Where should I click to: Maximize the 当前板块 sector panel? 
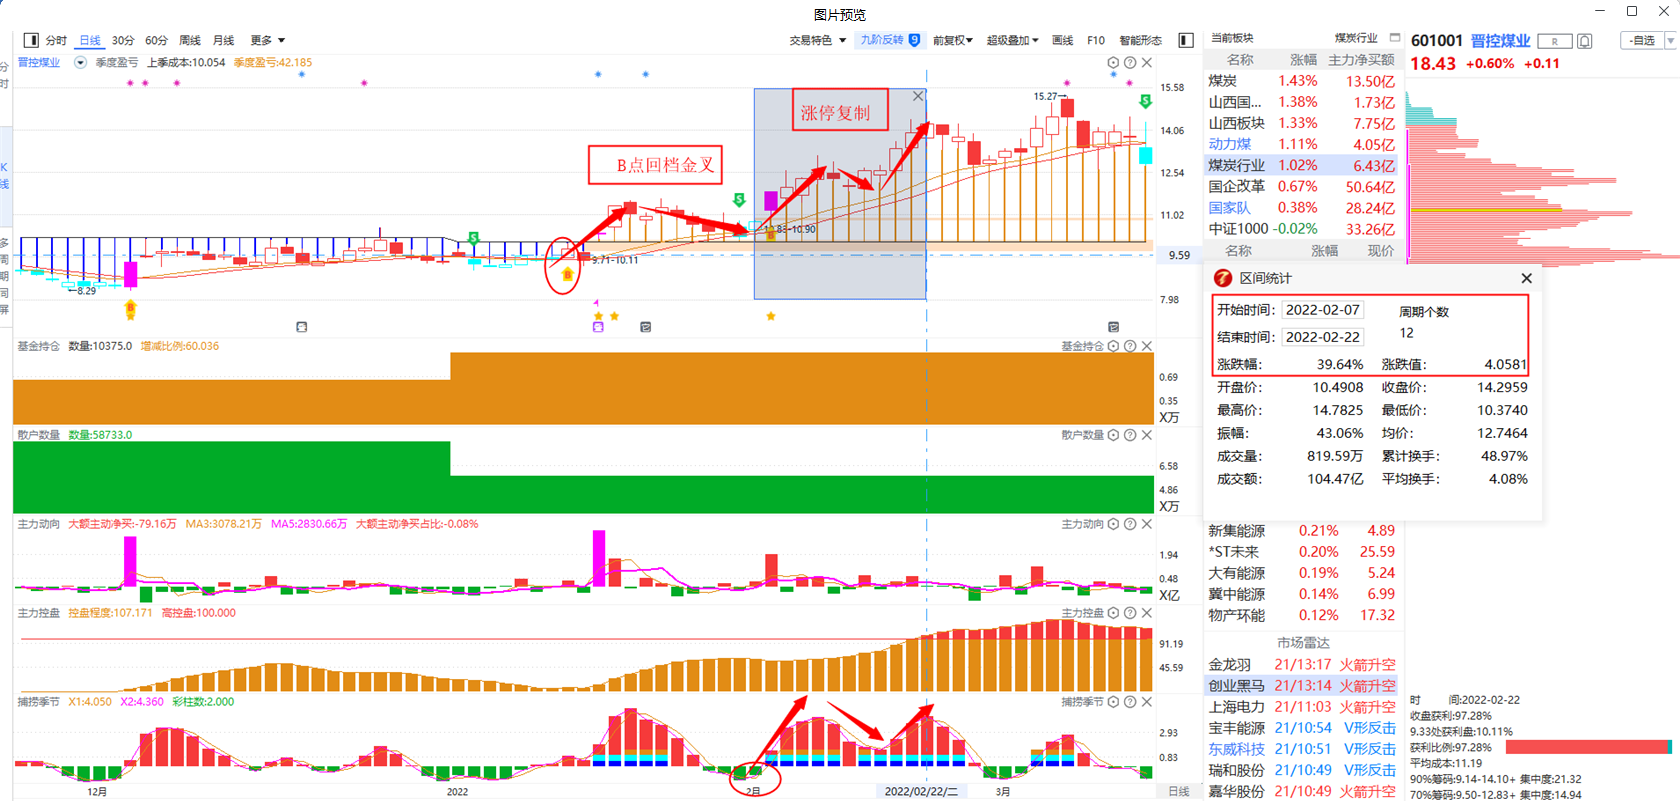(x=1395, y=38)
